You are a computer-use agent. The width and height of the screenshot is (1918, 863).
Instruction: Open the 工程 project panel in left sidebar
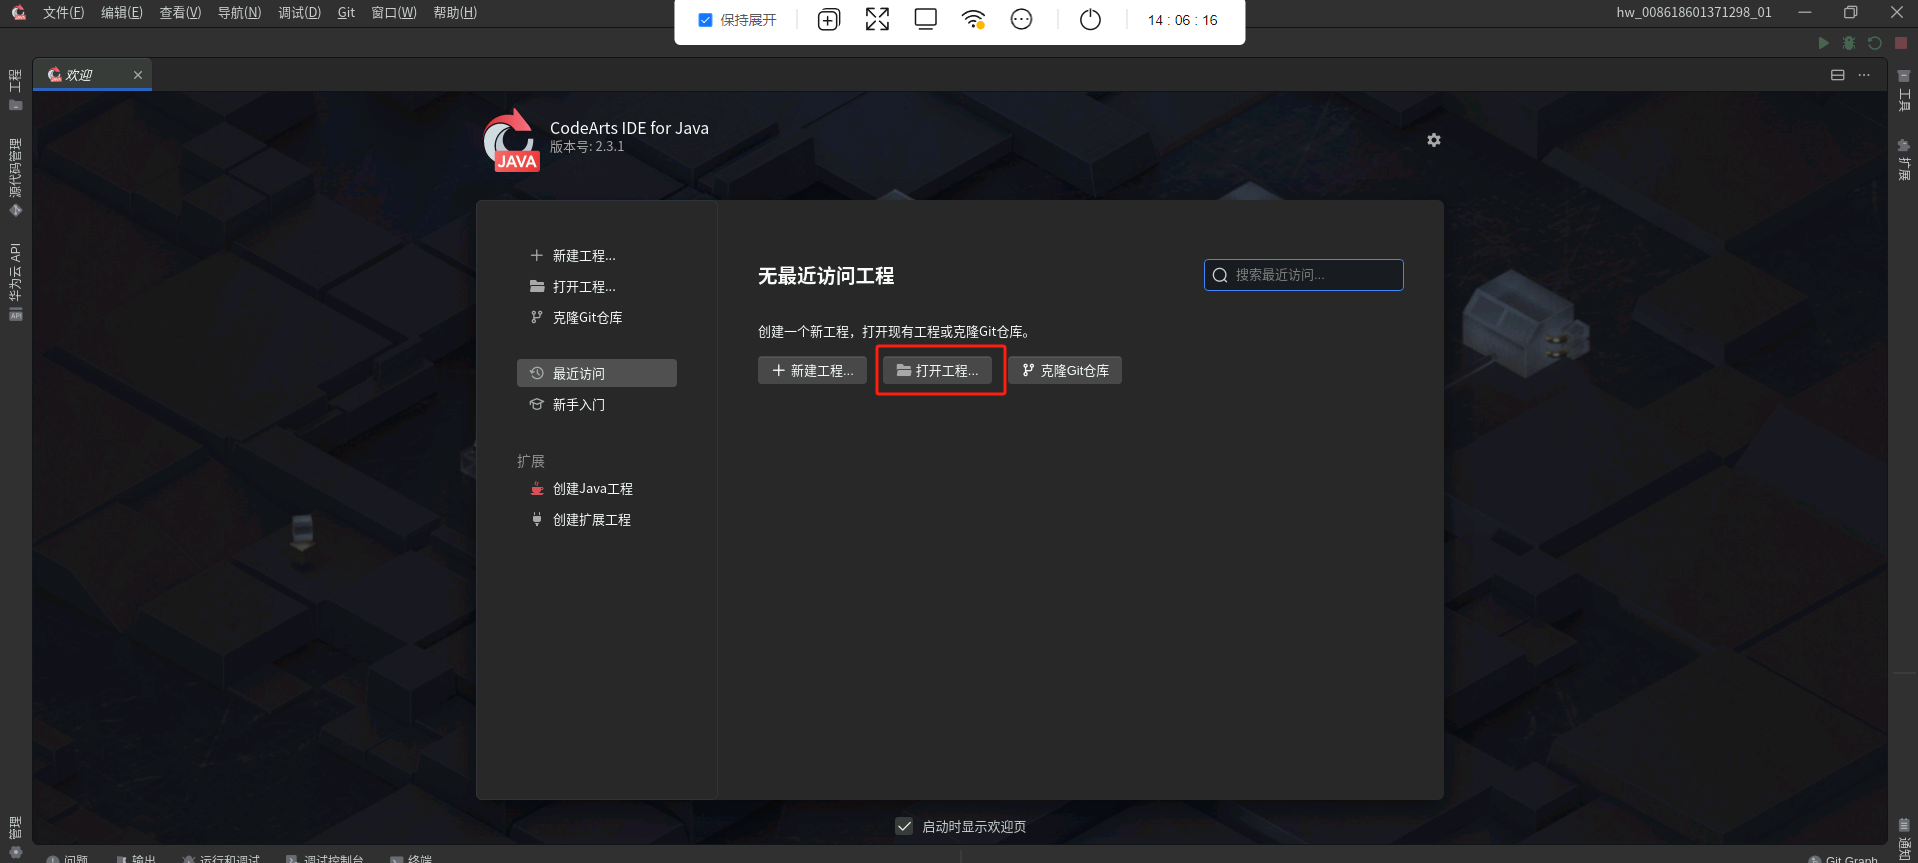[15, 90]
